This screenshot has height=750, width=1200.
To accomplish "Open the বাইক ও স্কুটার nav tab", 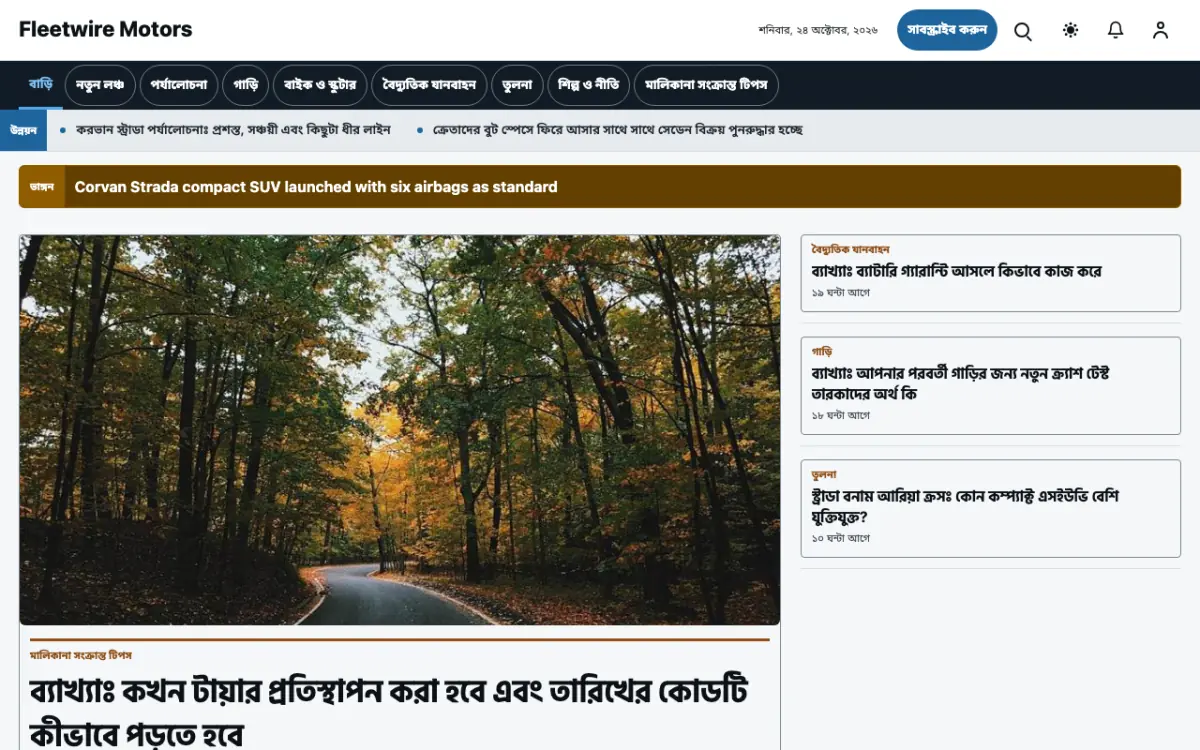I will coord(320,85).
